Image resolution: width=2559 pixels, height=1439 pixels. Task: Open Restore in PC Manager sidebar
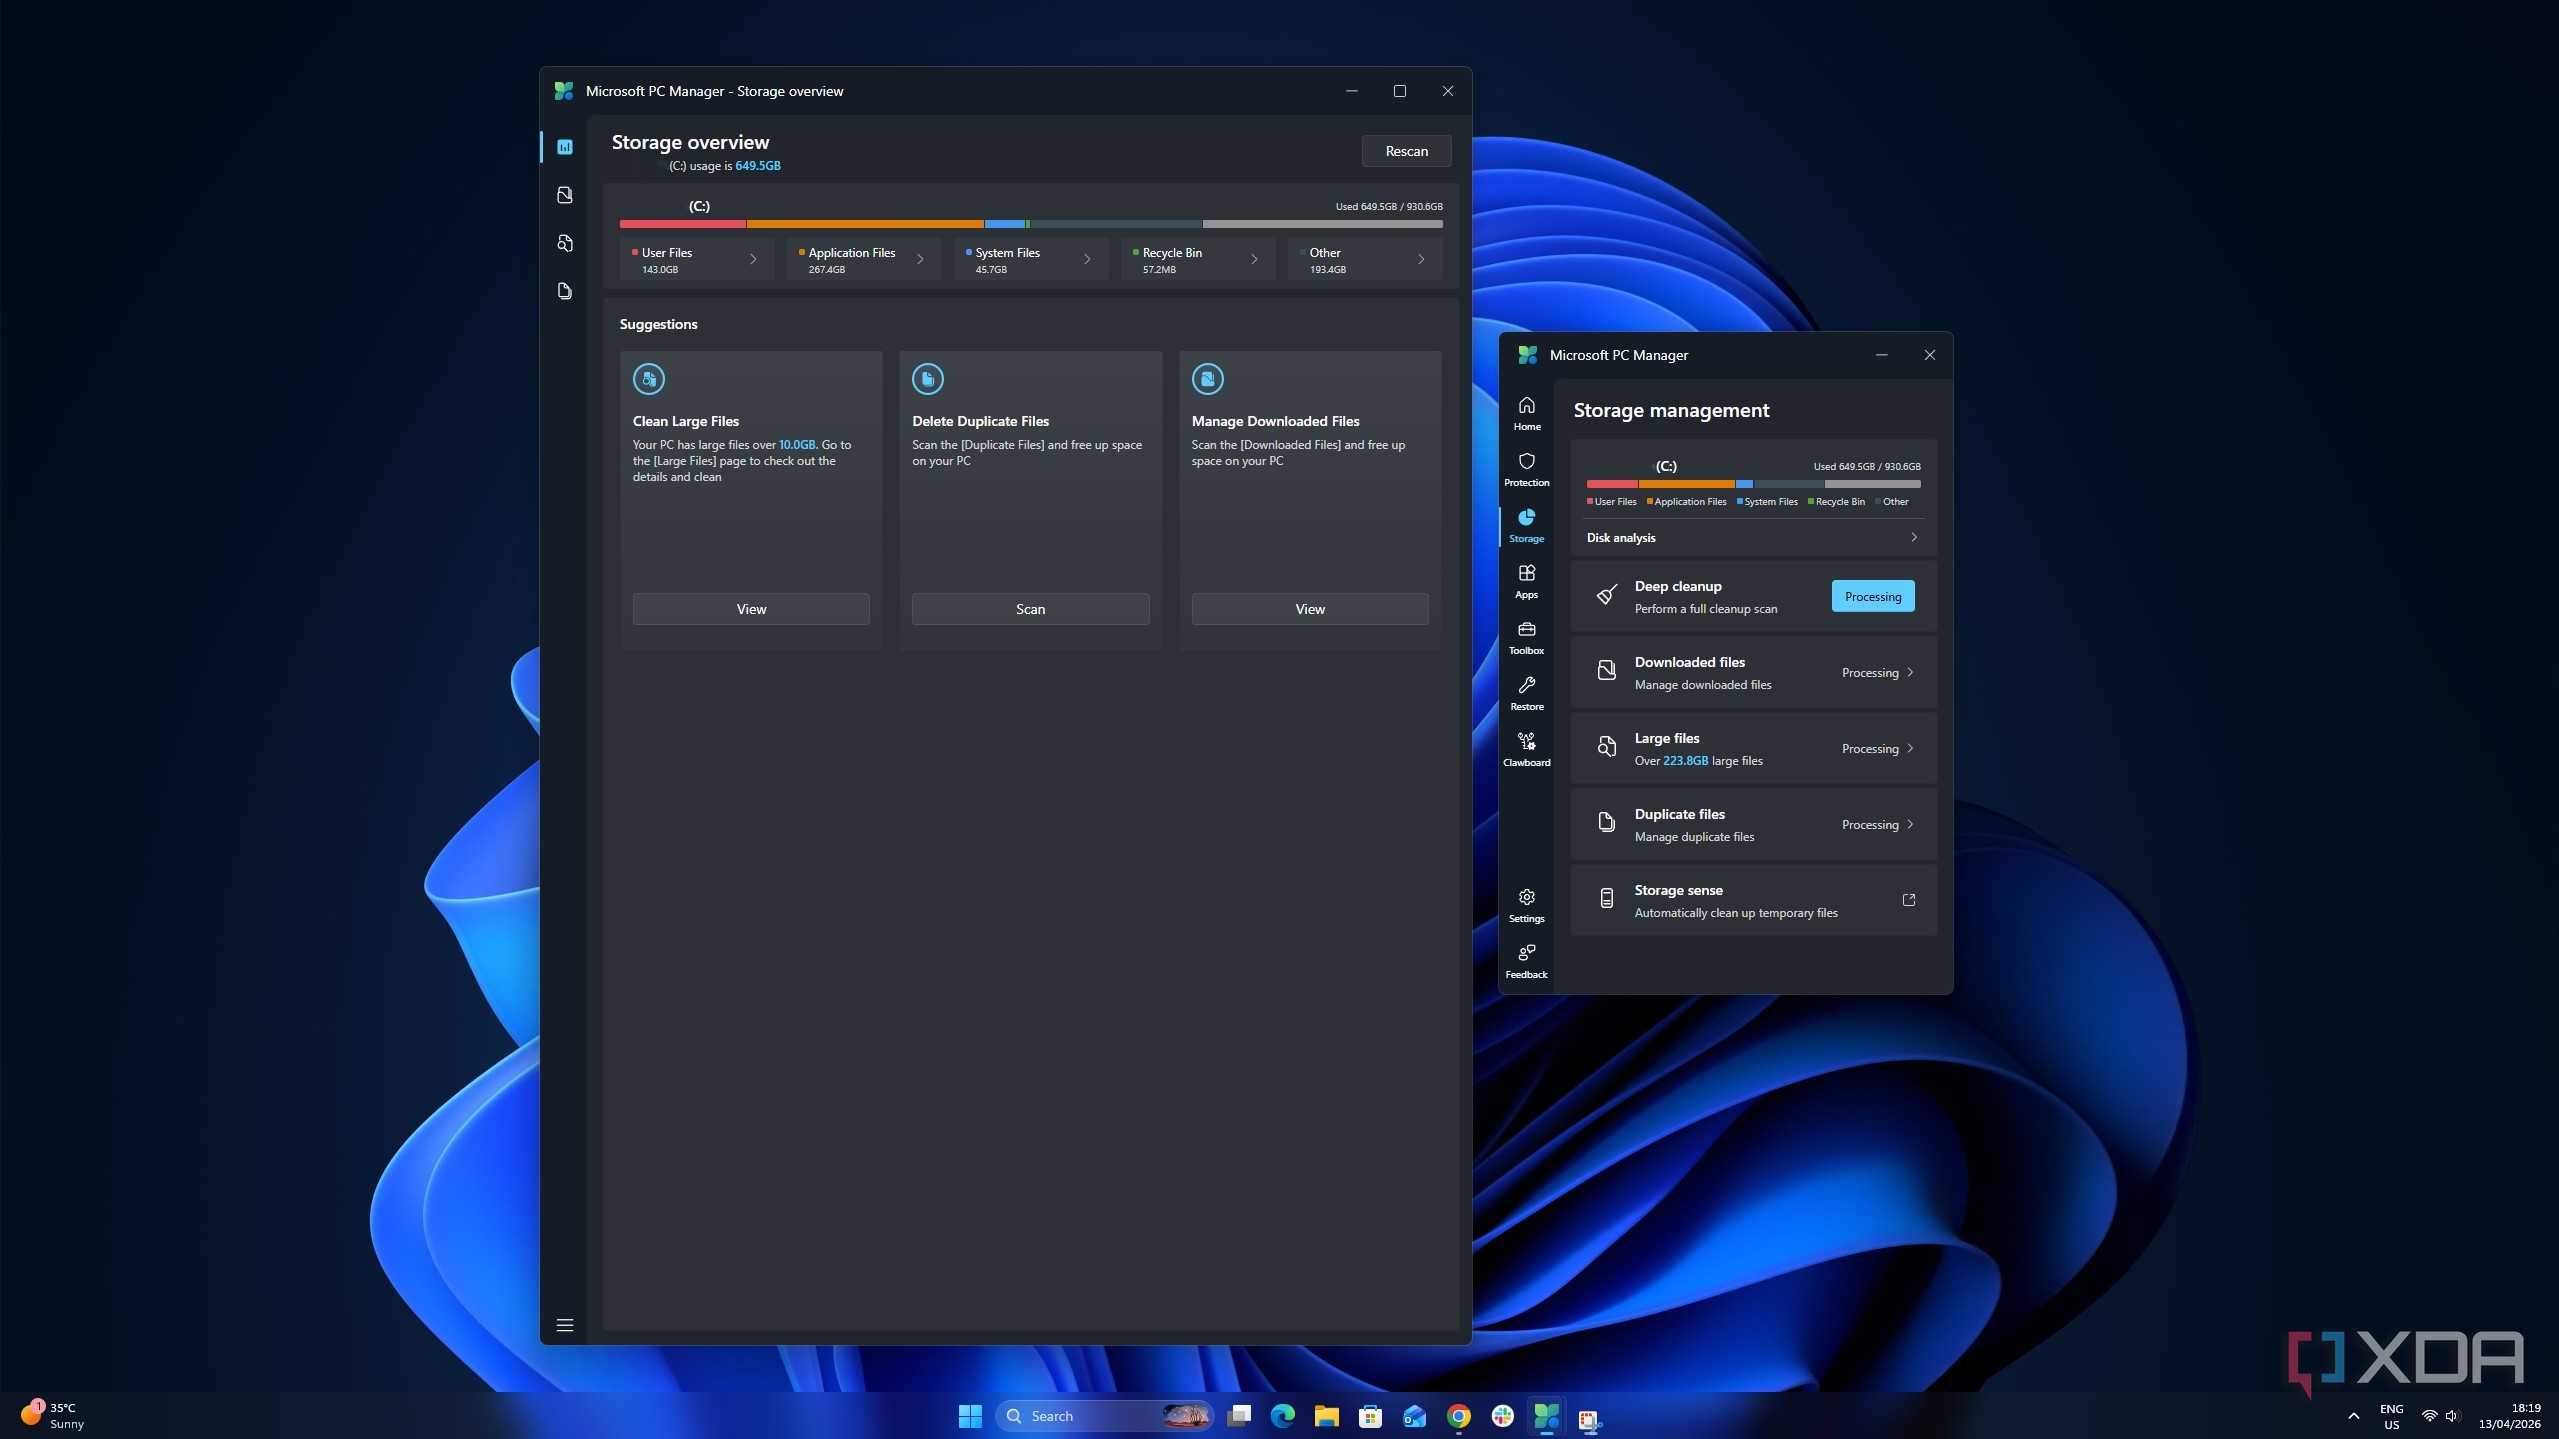(x=1527, y=693)
